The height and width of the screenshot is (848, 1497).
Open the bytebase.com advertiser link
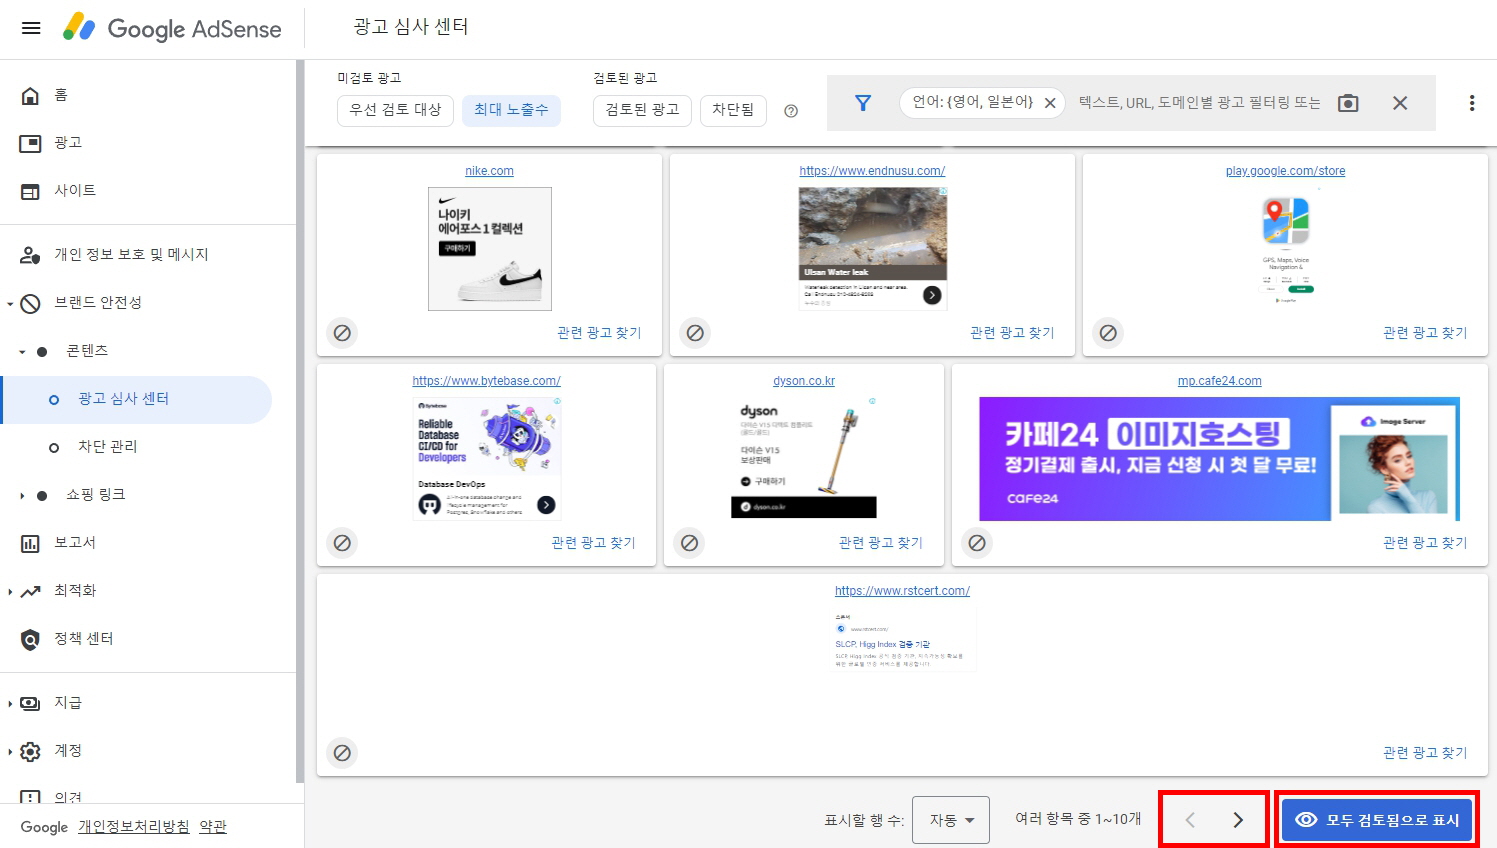[486, 381]
